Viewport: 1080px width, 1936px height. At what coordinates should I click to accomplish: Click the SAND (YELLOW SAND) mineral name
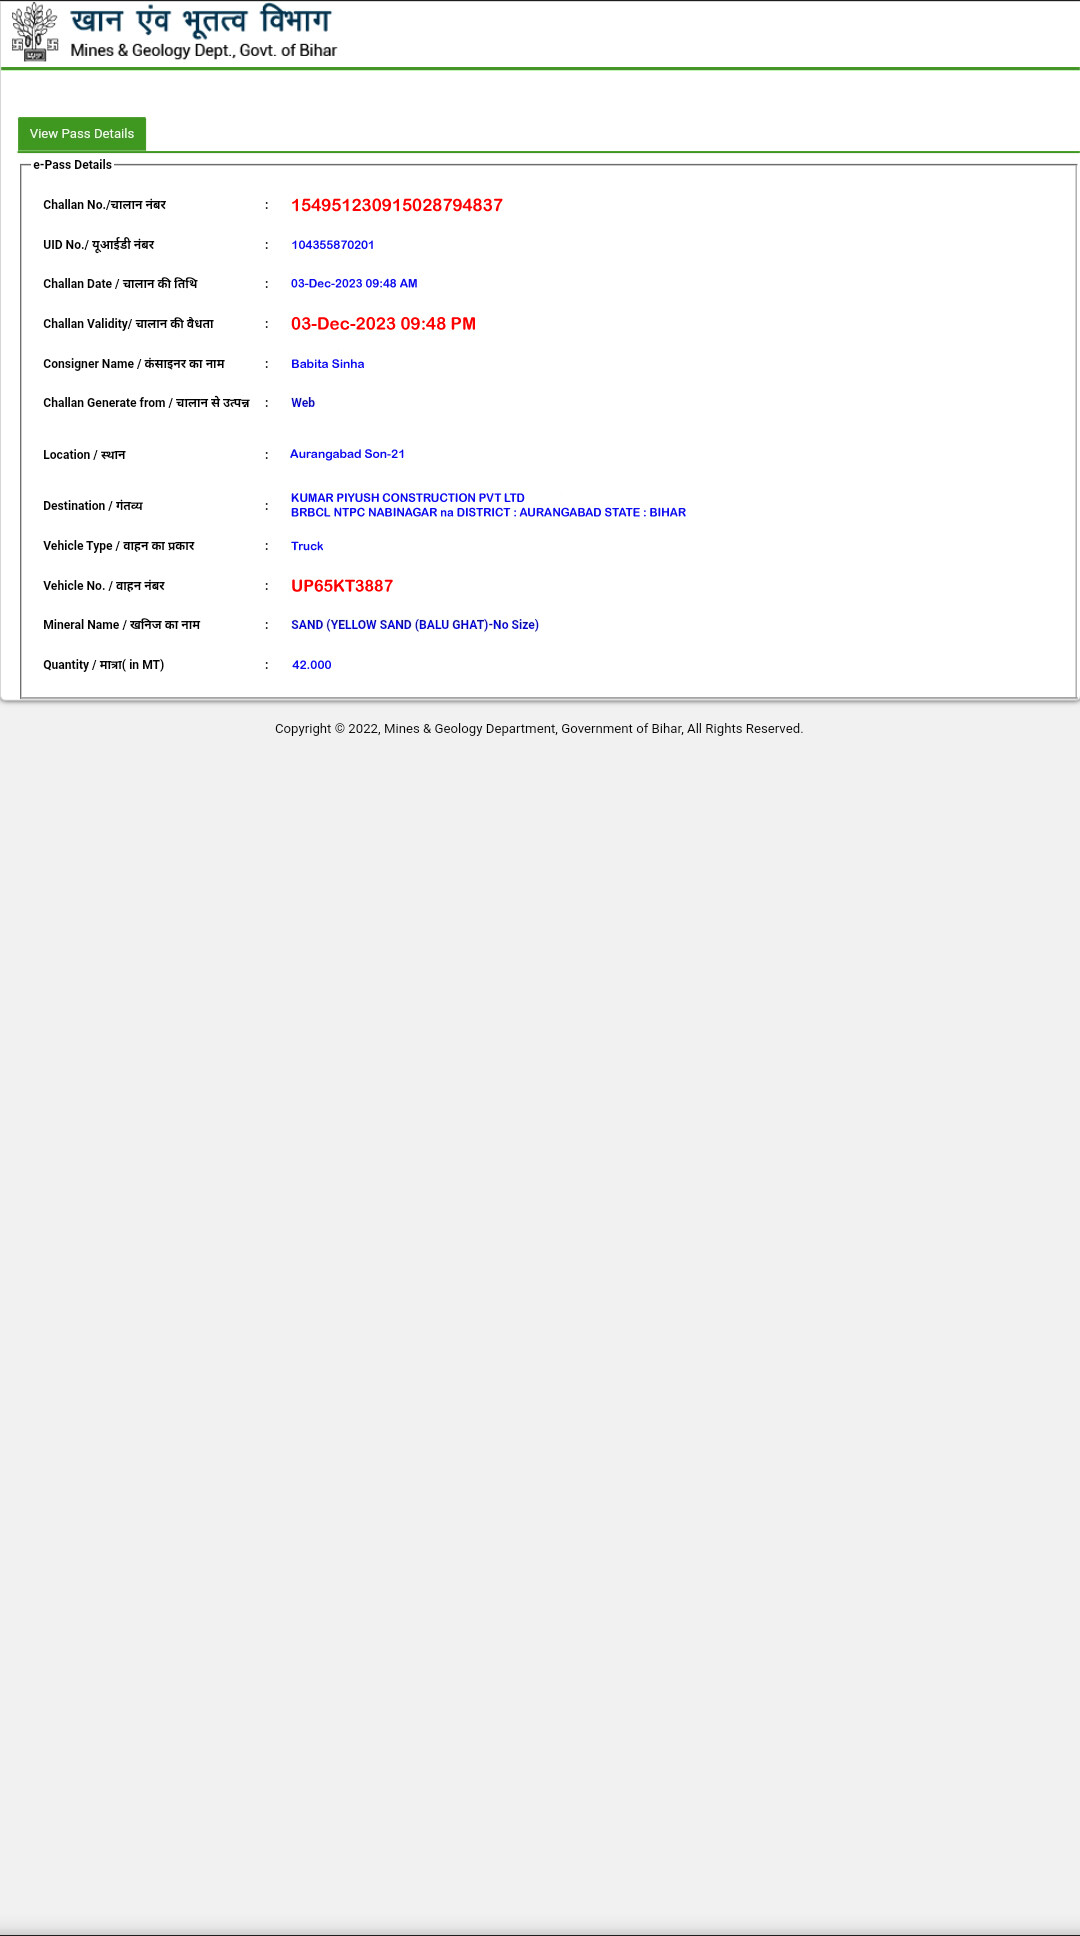(415, 625)
